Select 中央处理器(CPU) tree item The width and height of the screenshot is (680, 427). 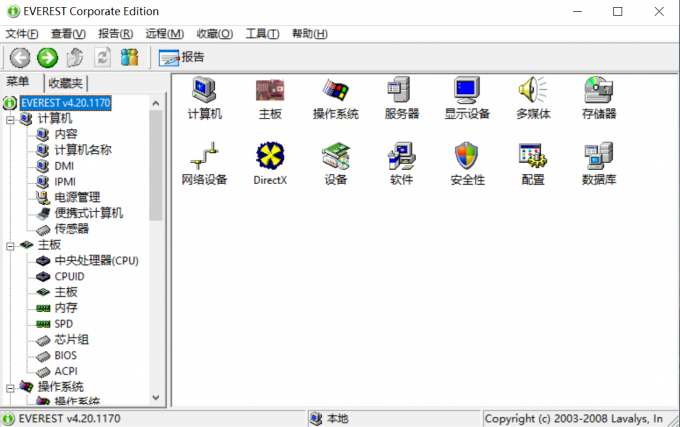(96, 261)
